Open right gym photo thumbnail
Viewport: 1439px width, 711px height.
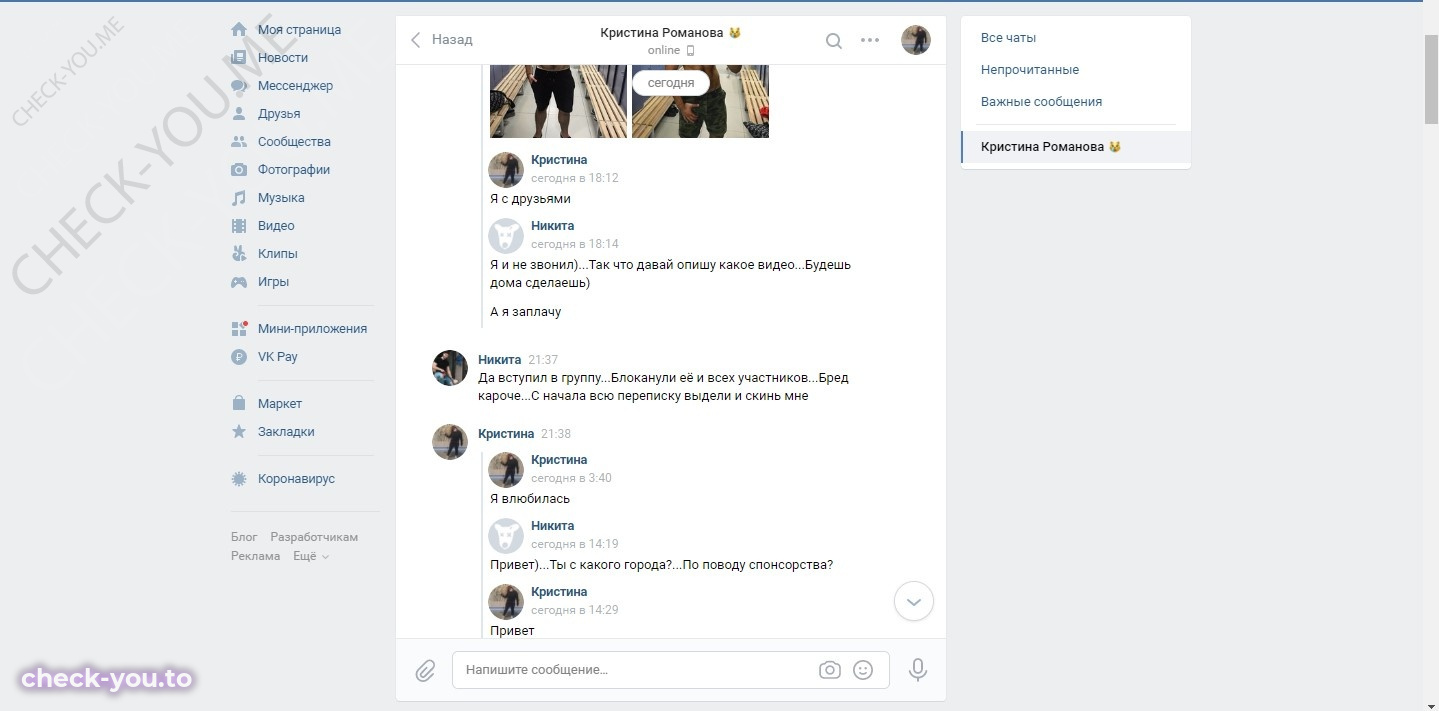700,102
